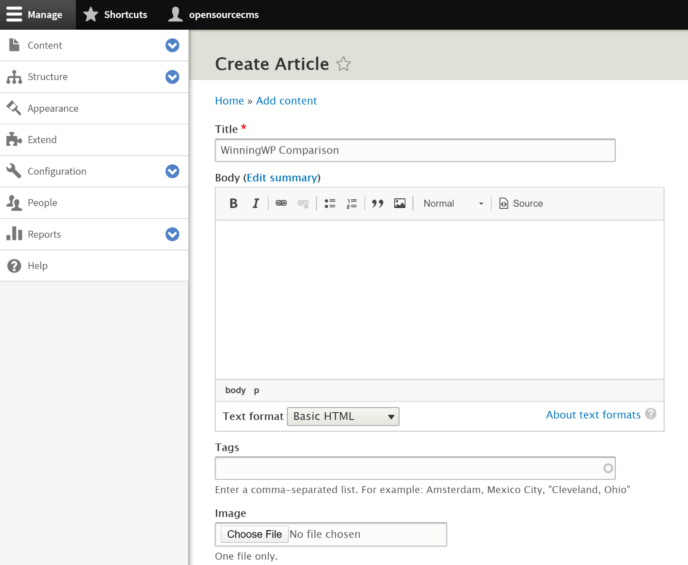
Task: Click the Shortcuts star icon in top bar
Action: 91,14
